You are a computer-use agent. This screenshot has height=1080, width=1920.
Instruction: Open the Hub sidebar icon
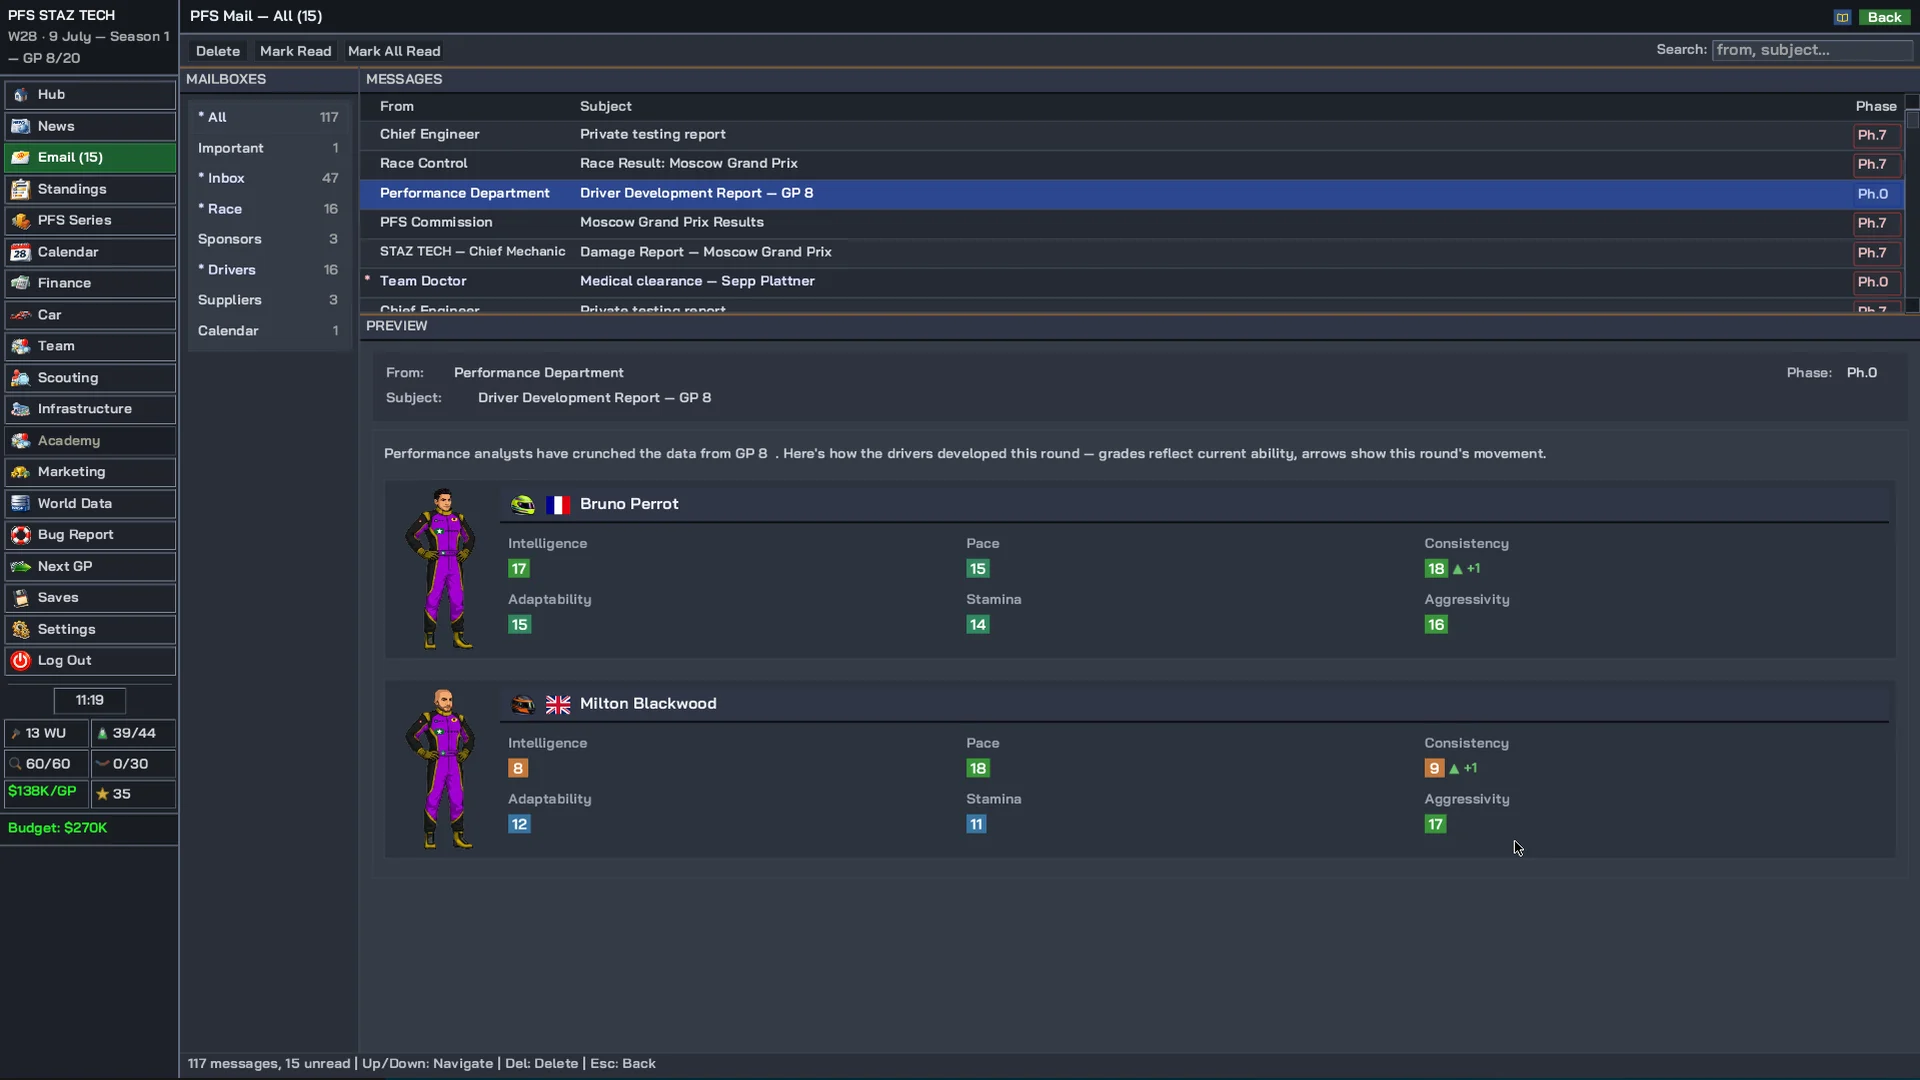(x=20, y=95)
